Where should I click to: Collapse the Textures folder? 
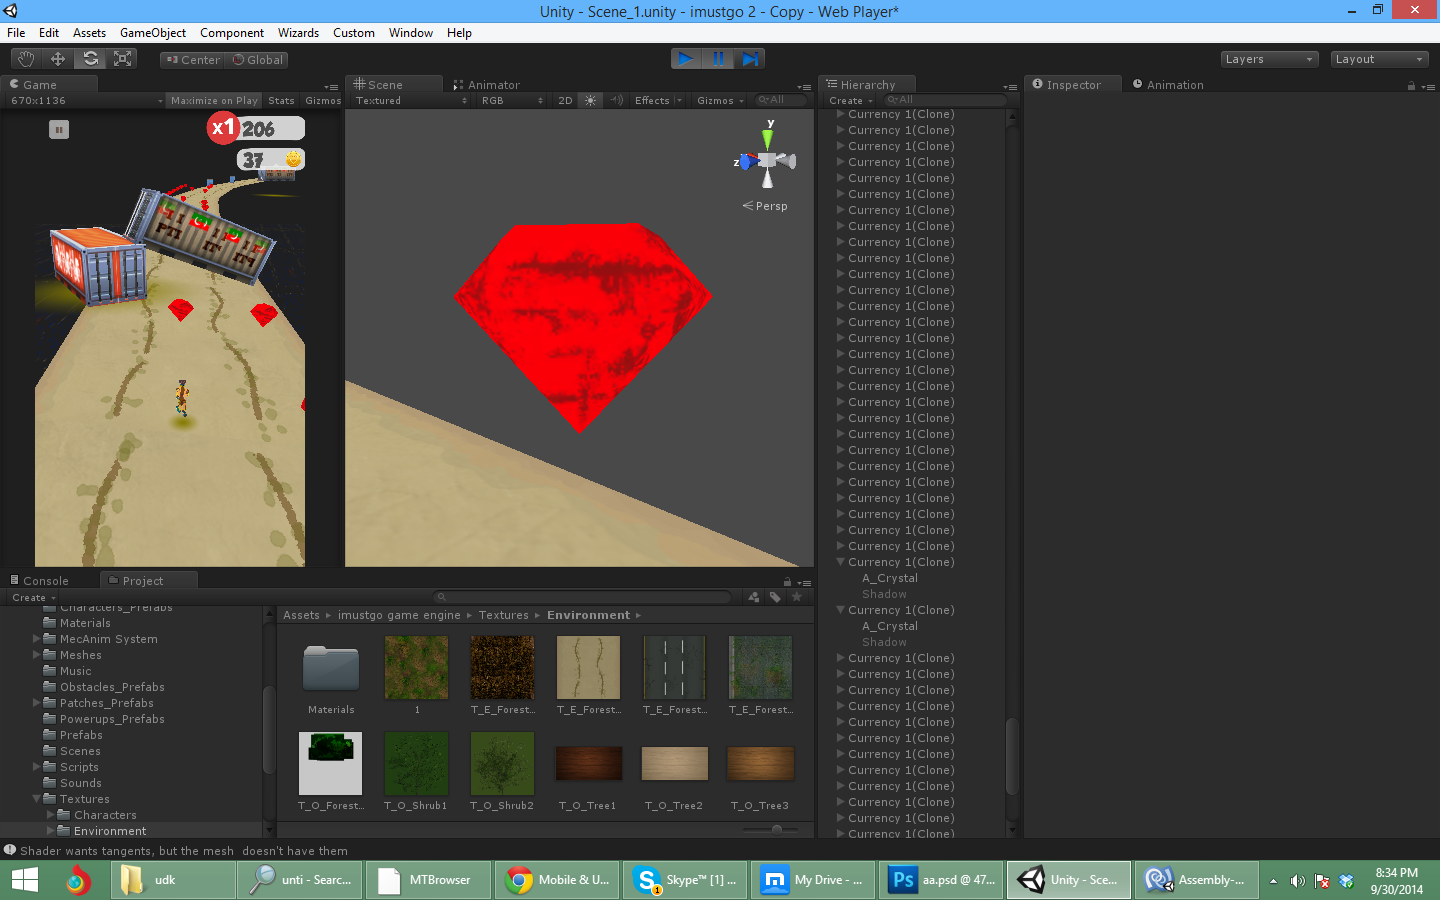(37, 799)
